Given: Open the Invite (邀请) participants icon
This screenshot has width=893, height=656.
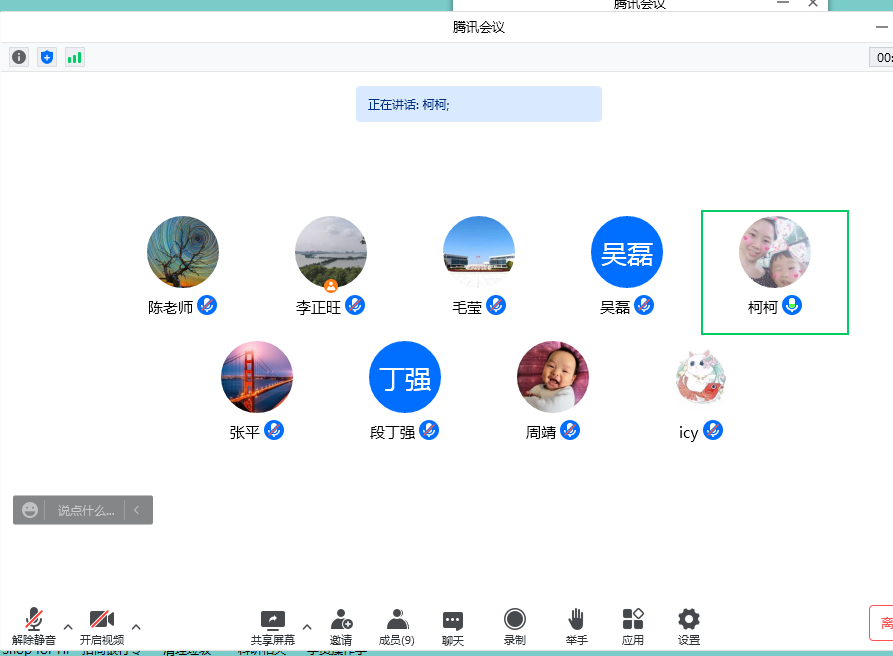Looking at the screenshot, I should (x=341, y=626).
